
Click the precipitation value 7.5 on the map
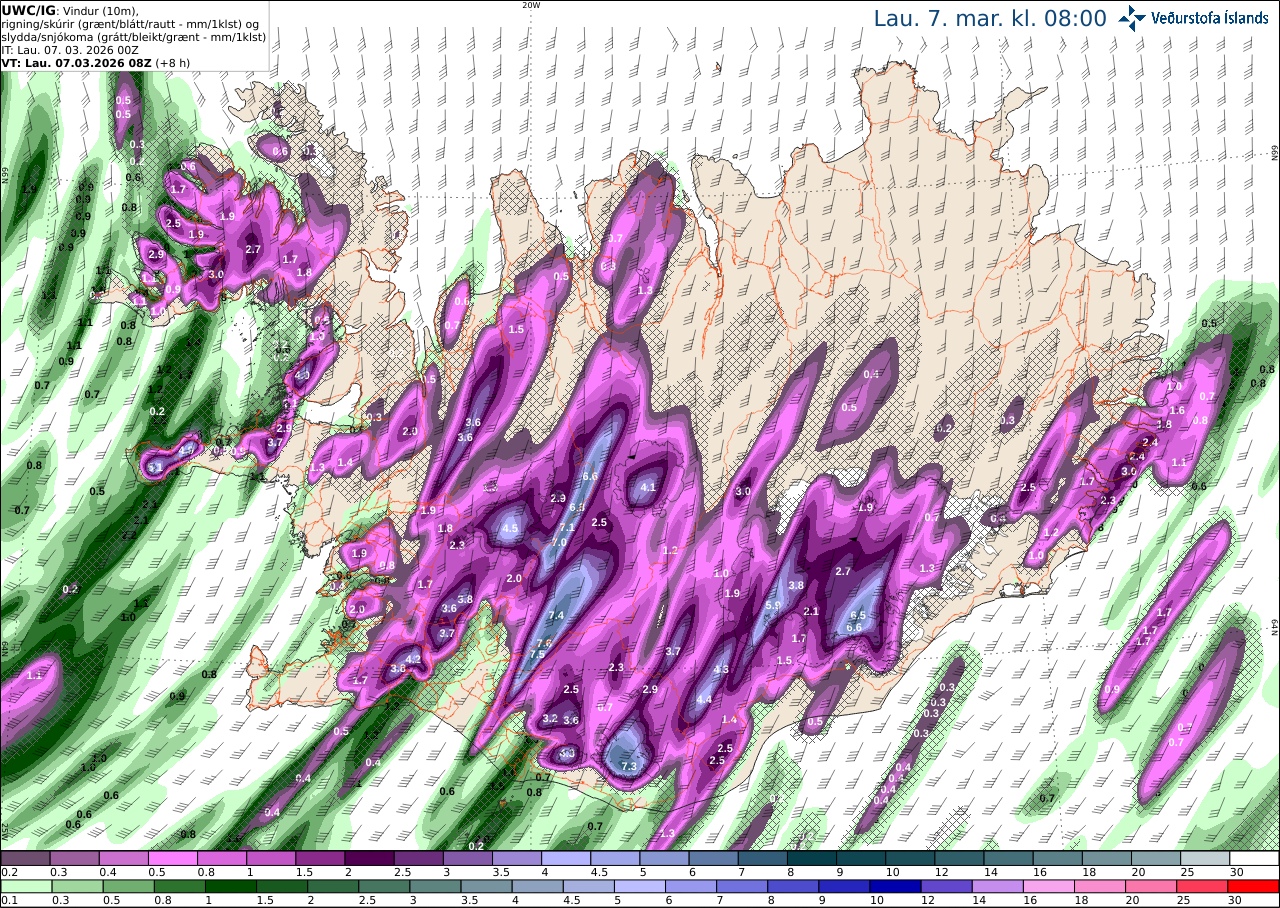537,654
